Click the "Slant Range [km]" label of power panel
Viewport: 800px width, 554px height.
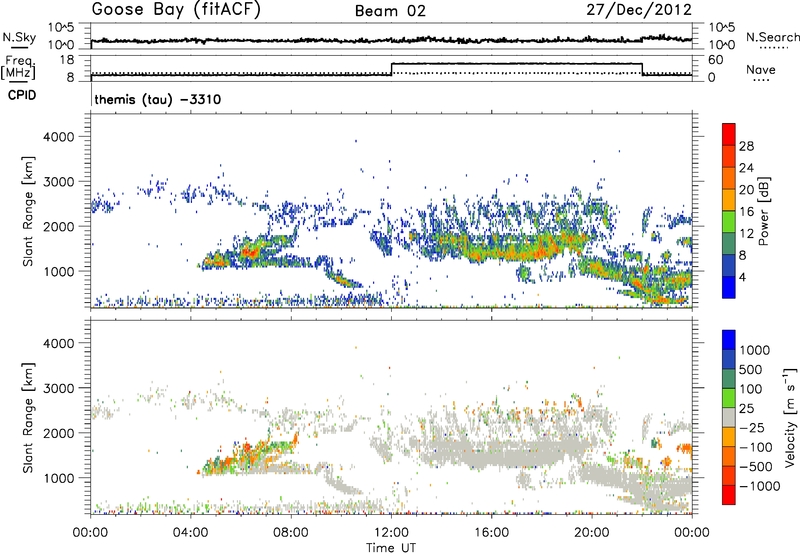[x=28, y=211]
